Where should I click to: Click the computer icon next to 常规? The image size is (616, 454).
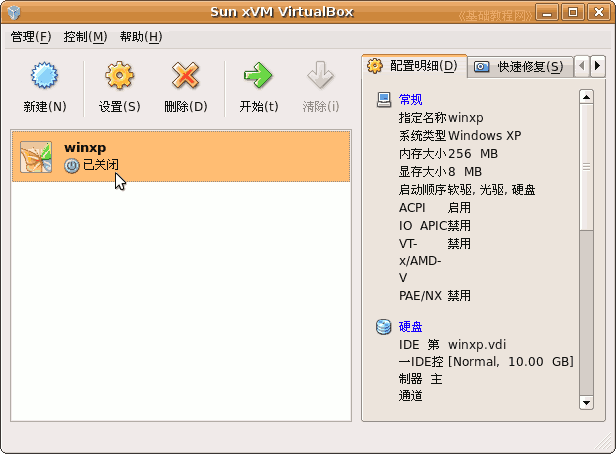pyautogui.click(x=384, y=100)
